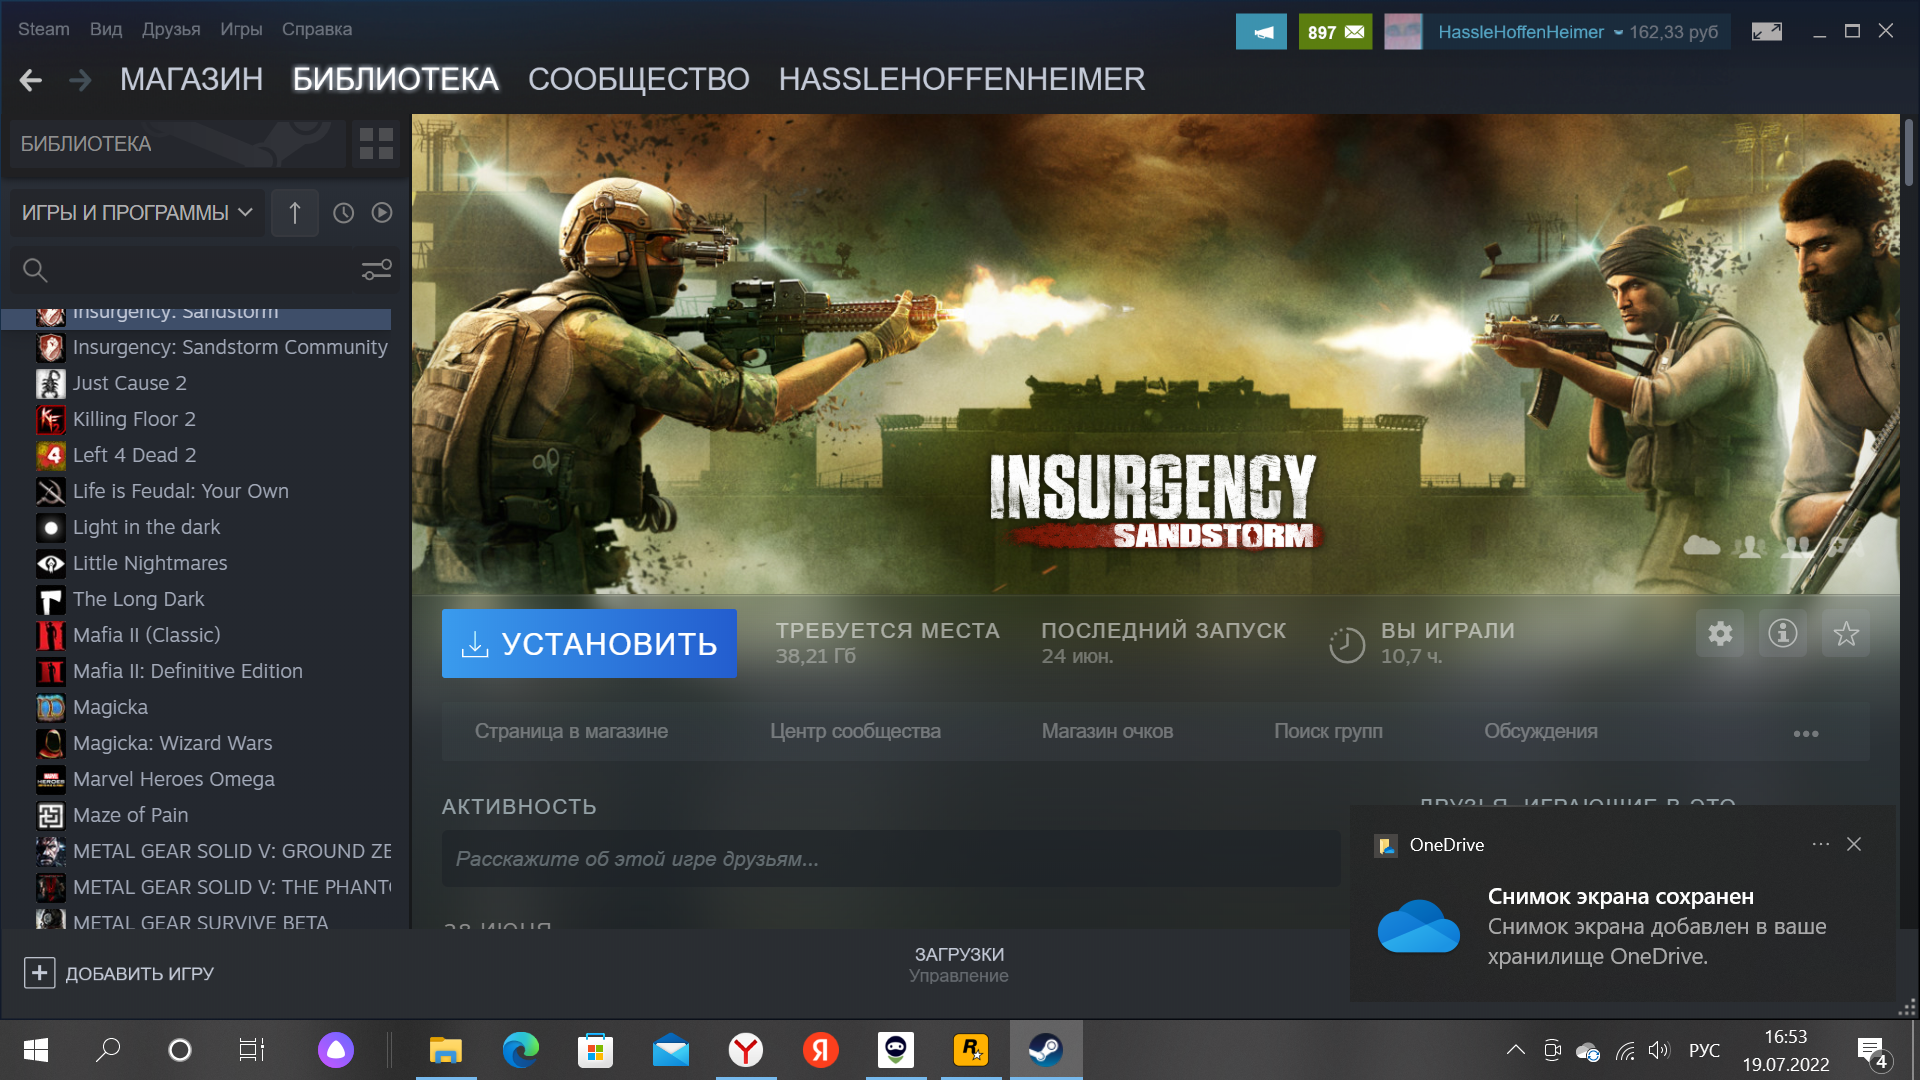Image resolution: width=1920 pixels, height=1080 pixels.
Task: Toggle recent activity clock filter
Action: coord(343,213)
